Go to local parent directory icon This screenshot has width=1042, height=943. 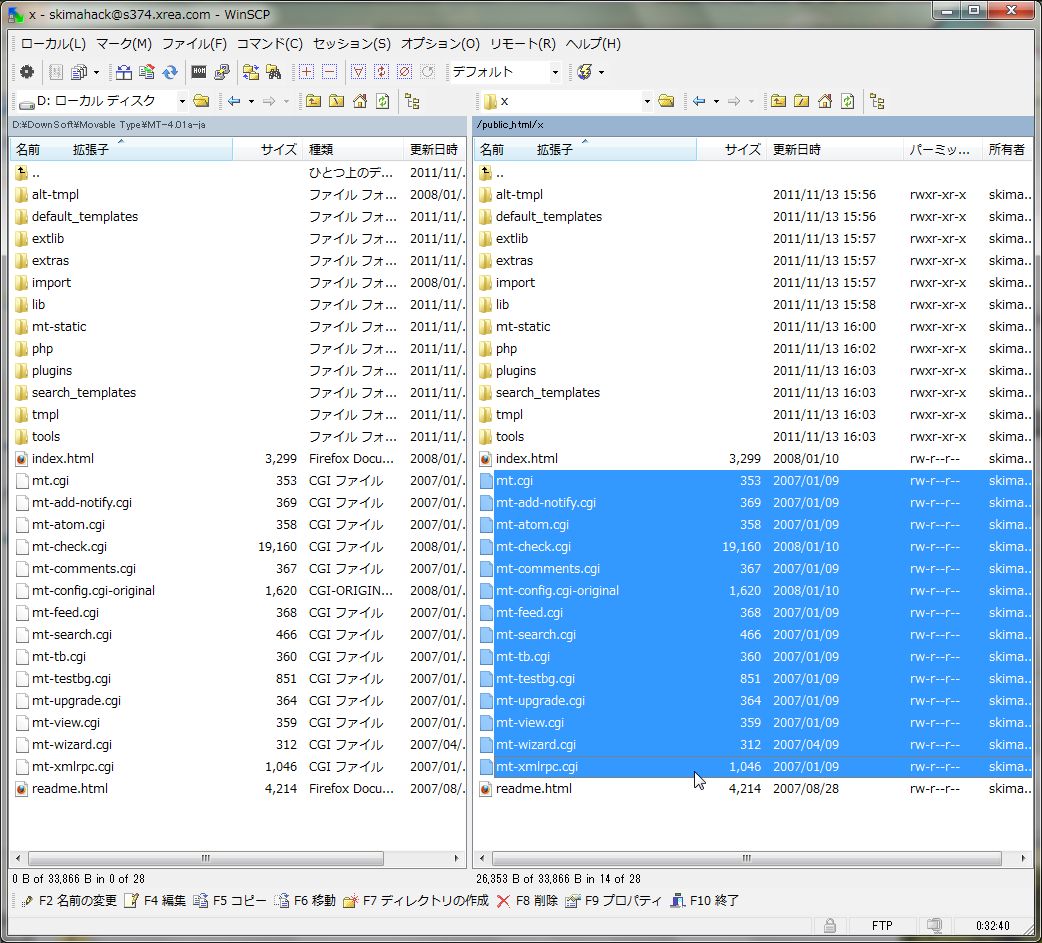click(x=313, y=101)
